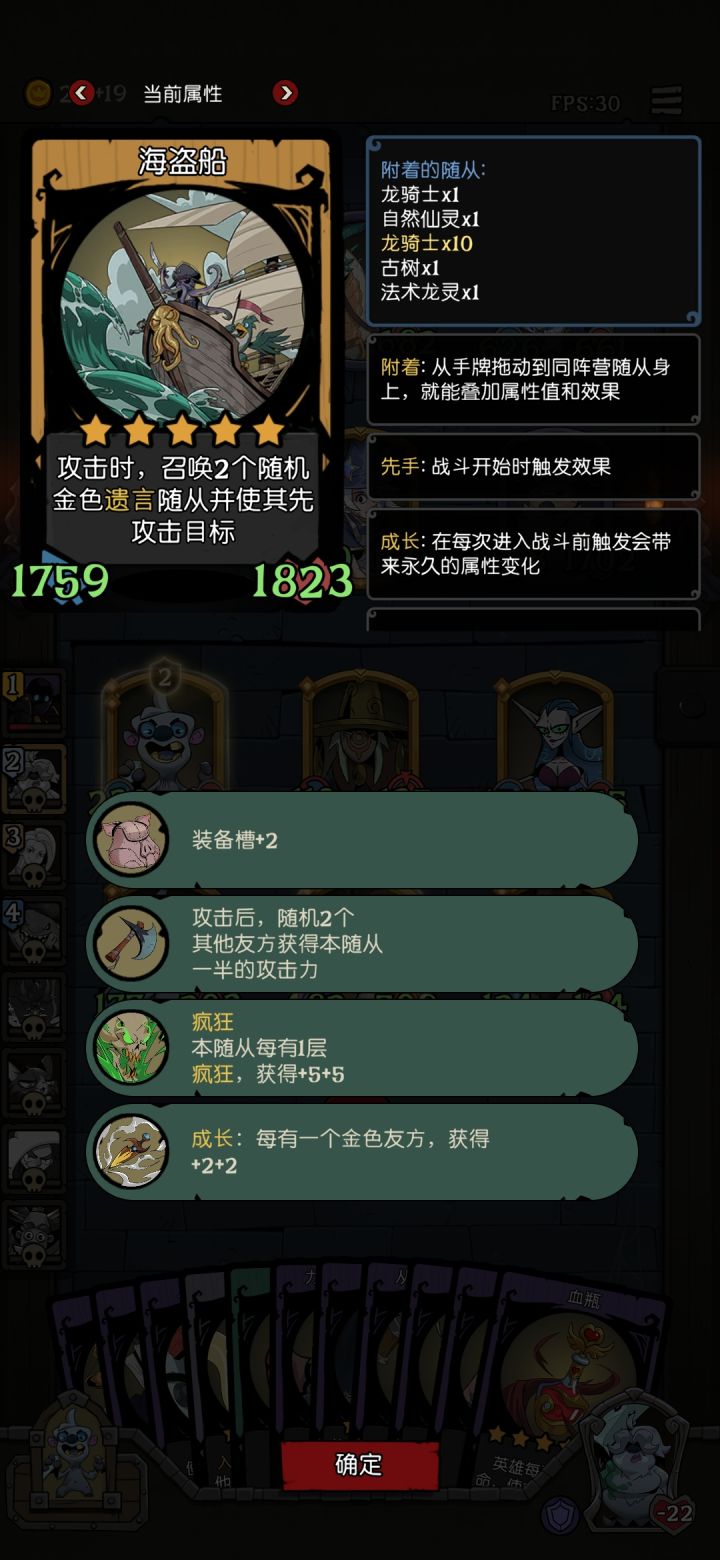Select sidebar slot numbered 1
This screenshot has width=720, height=1560.
33,703
